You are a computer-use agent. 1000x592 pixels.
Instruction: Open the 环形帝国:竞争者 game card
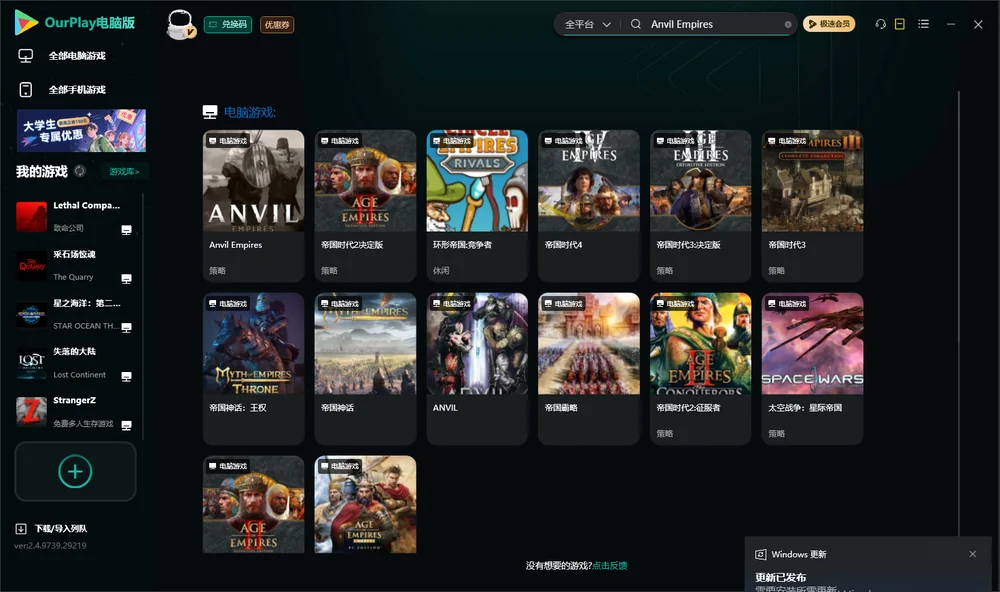coord(477,205)
